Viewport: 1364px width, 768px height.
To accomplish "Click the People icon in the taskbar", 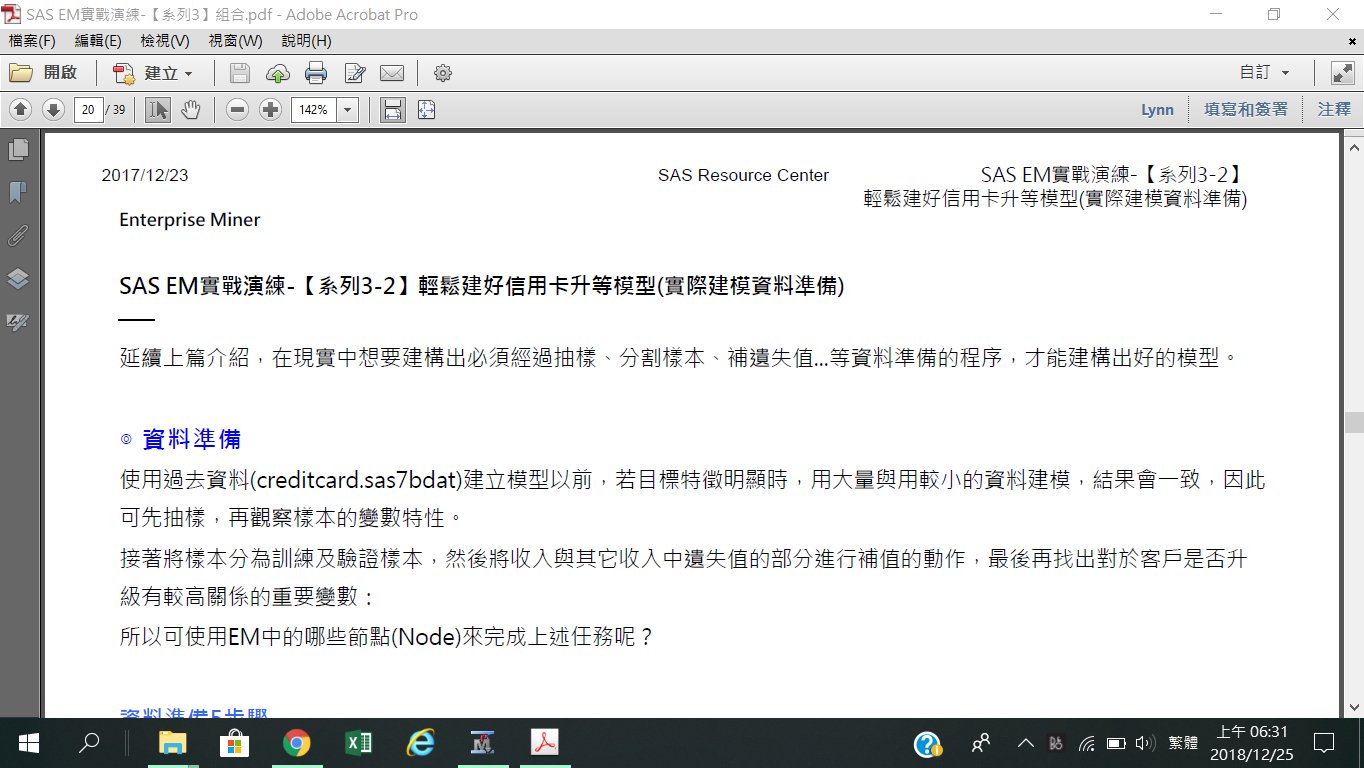I will [x=981, y=743].
